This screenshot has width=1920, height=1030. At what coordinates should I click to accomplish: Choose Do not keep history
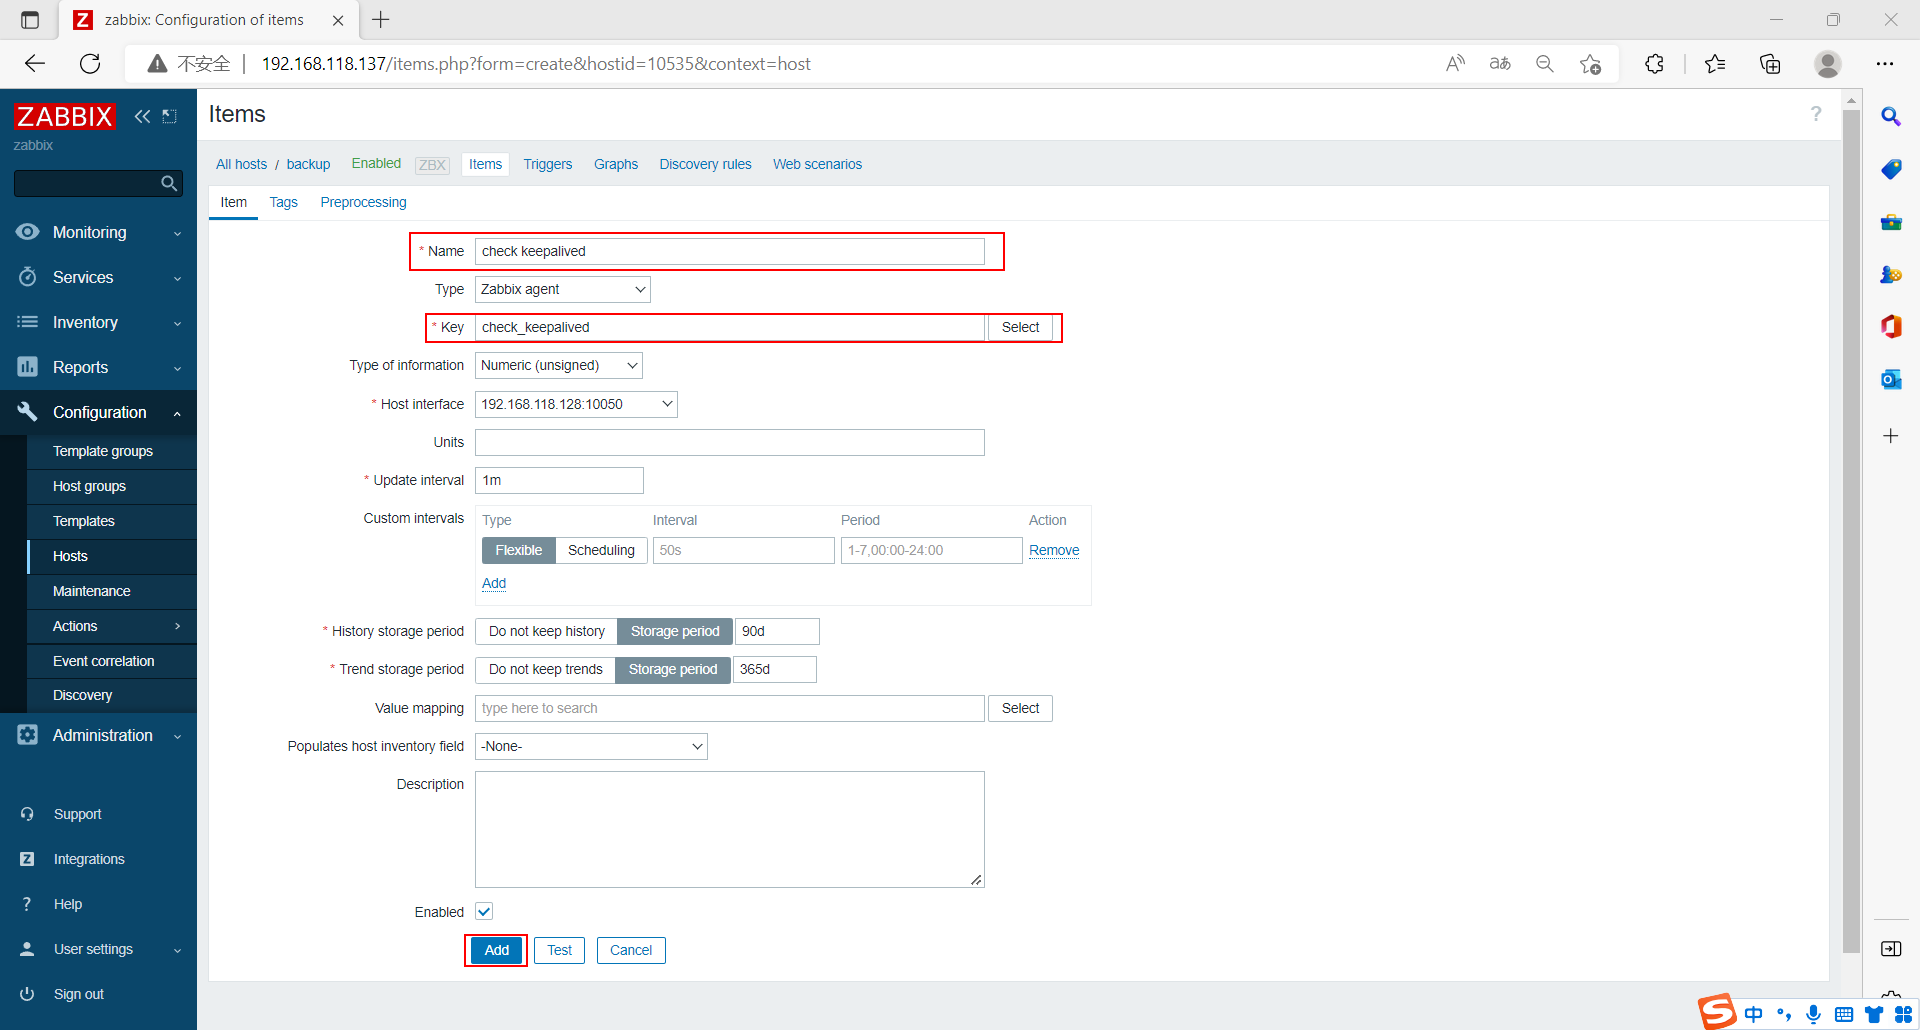[x=546, y=631]
